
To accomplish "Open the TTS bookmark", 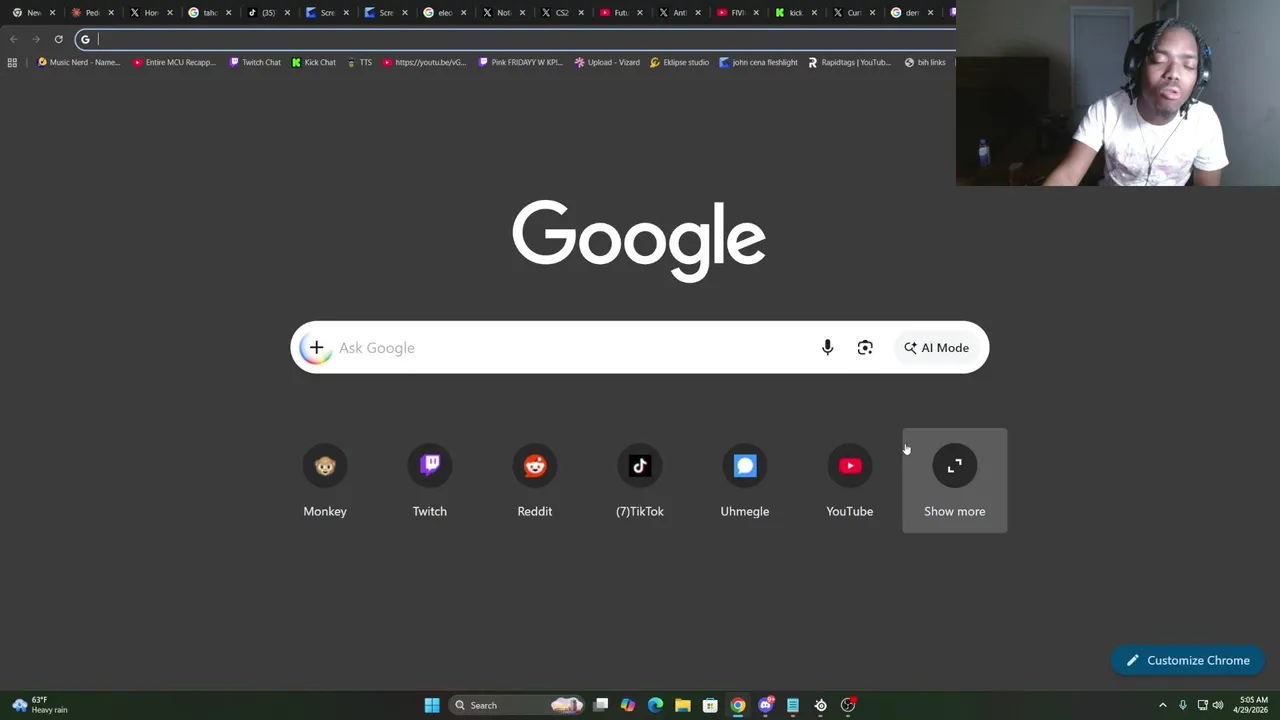I will tap(359, 62).
